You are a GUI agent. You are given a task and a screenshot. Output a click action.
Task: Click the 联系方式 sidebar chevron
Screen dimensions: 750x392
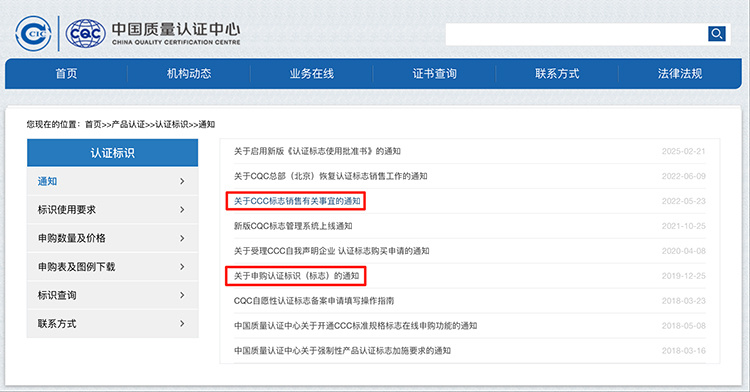point(182,324)
